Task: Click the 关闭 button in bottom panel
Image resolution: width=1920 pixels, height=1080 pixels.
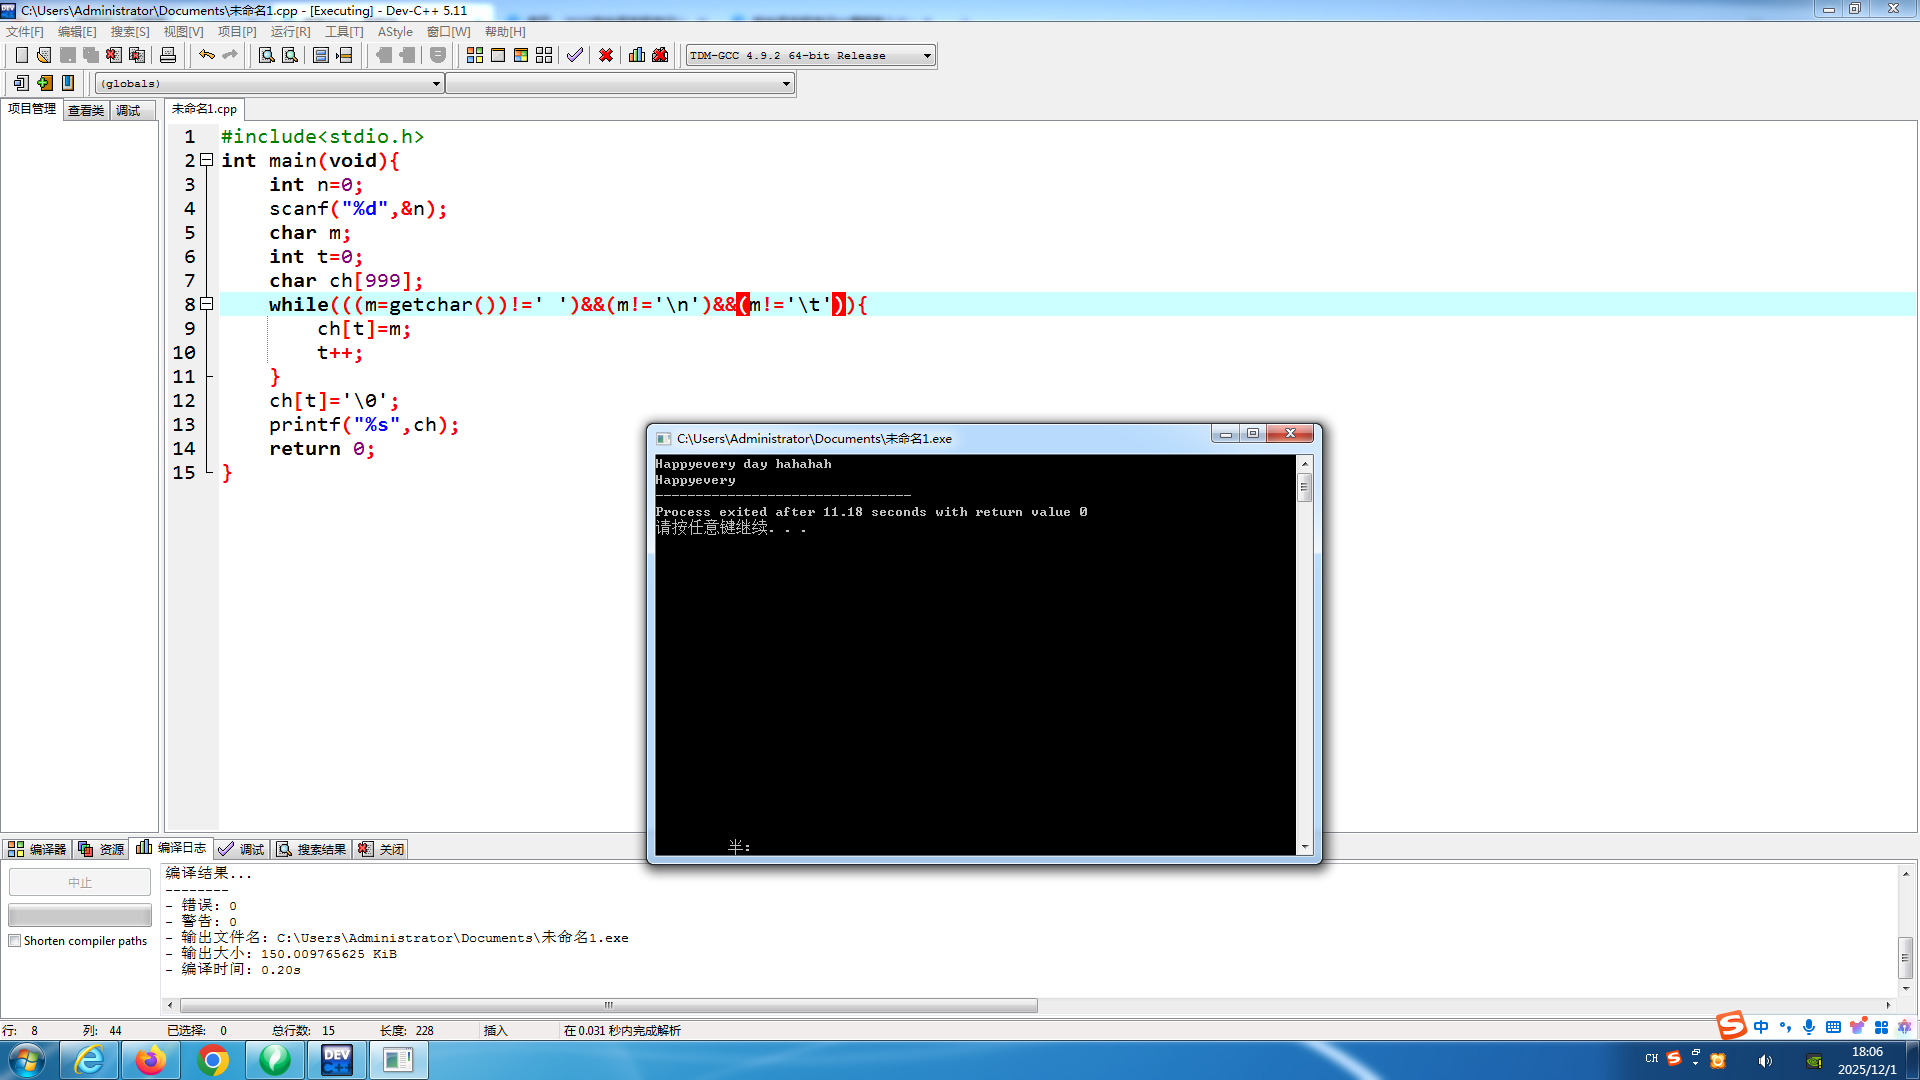Action: pos(382,849)
